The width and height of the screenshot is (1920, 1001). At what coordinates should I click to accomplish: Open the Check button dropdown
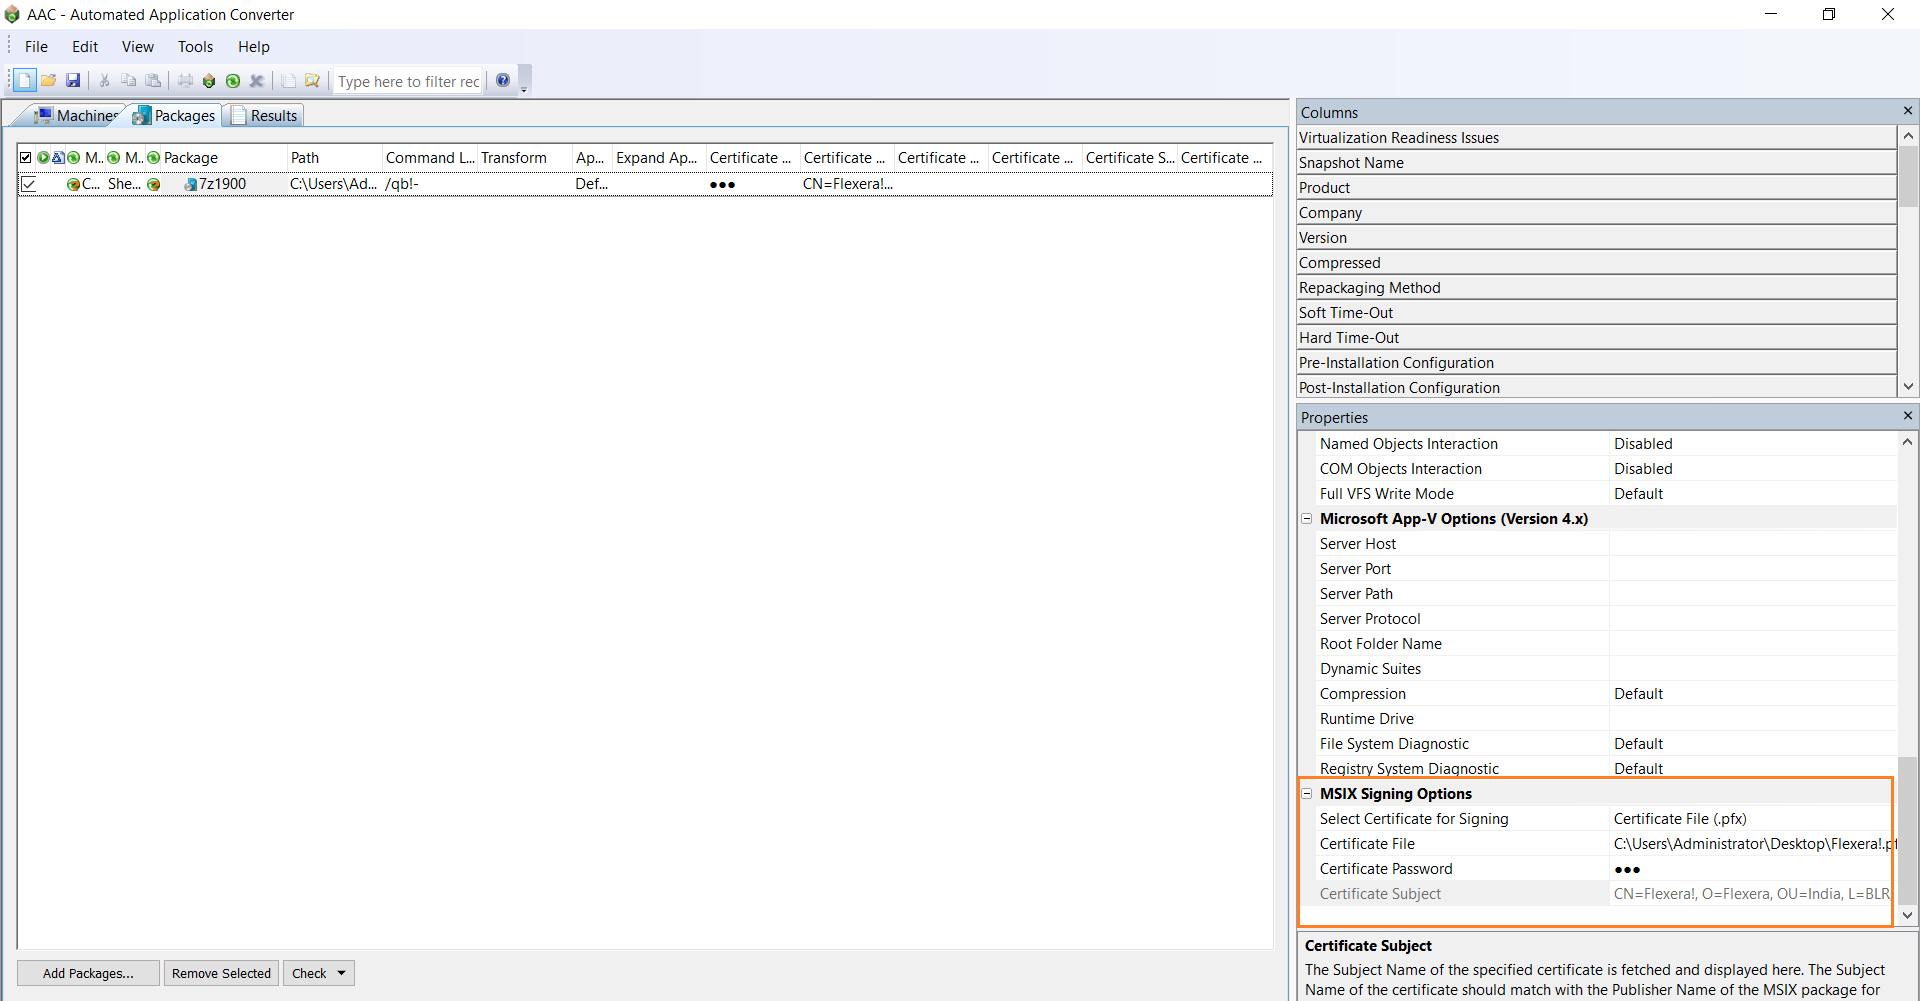point(341,973)
